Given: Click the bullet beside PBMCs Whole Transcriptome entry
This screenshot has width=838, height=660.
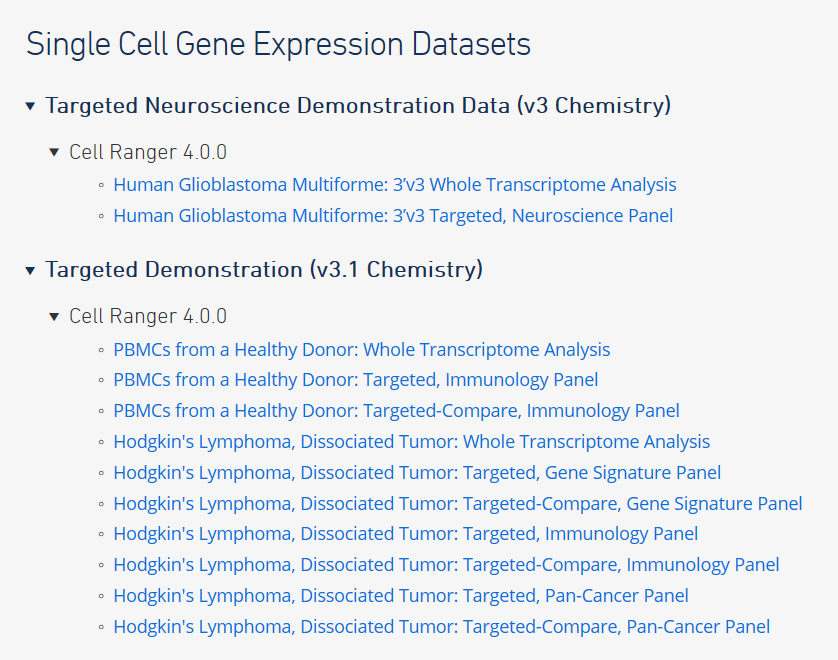Looking at the screenshot, I should point(99,350).
